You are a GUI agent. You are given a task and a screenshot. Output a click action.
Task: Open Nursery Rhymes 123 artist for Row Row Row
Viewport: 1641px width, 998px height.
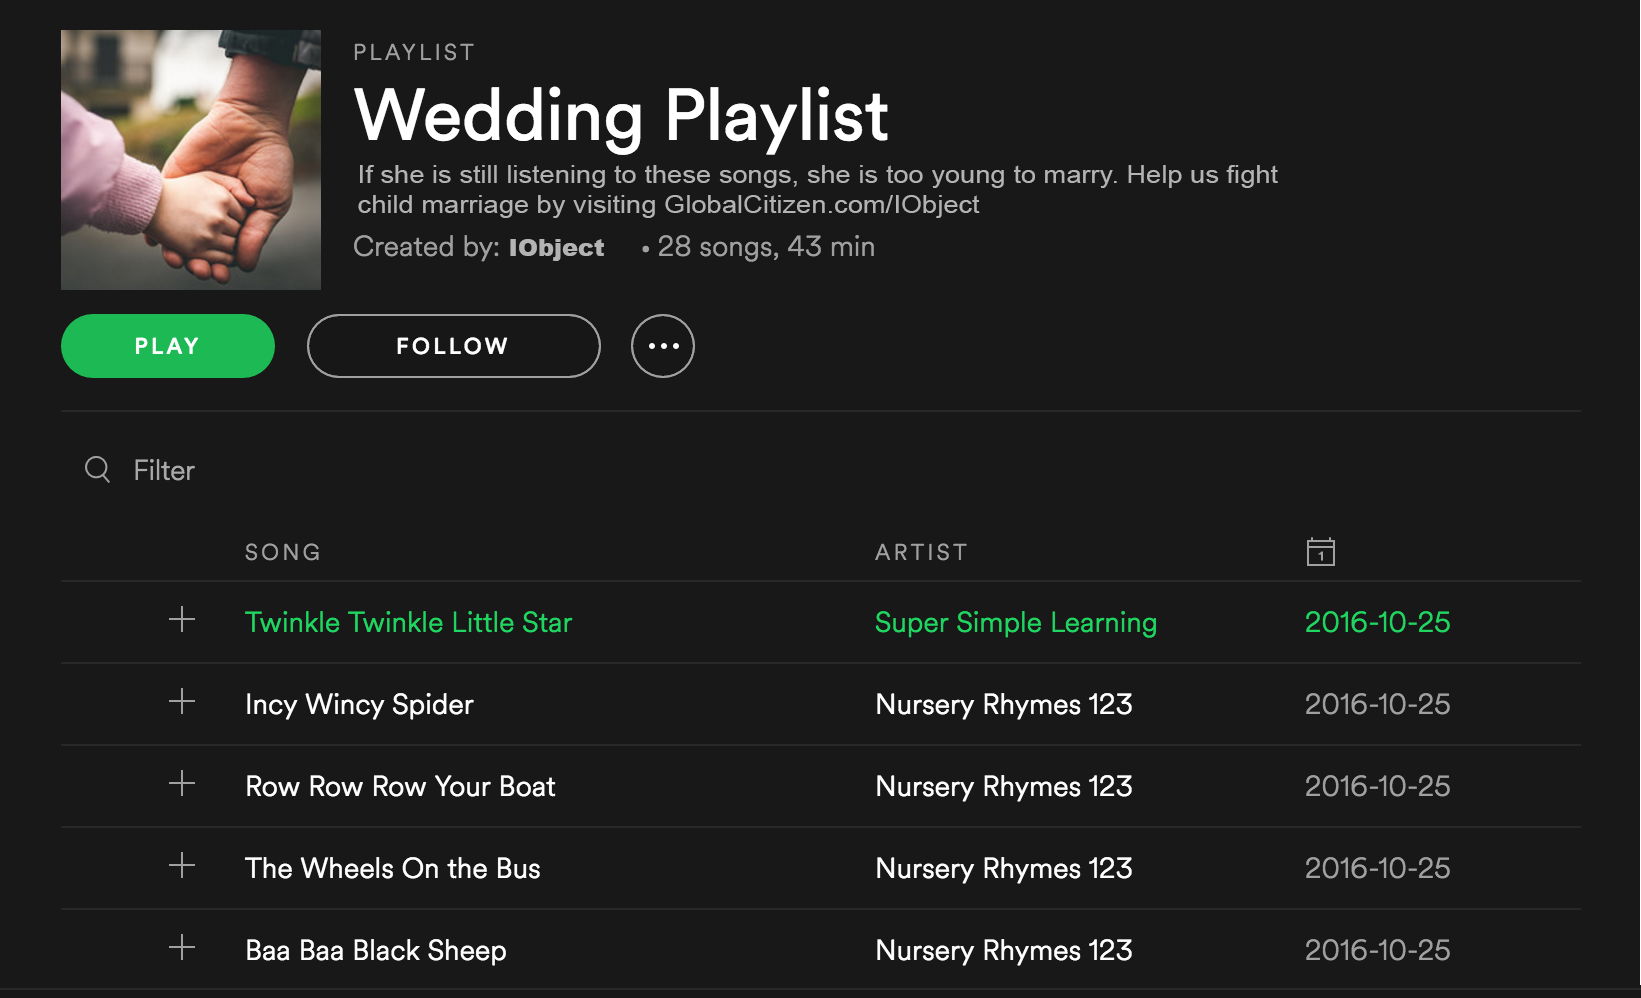click(x=1003, y=786)
